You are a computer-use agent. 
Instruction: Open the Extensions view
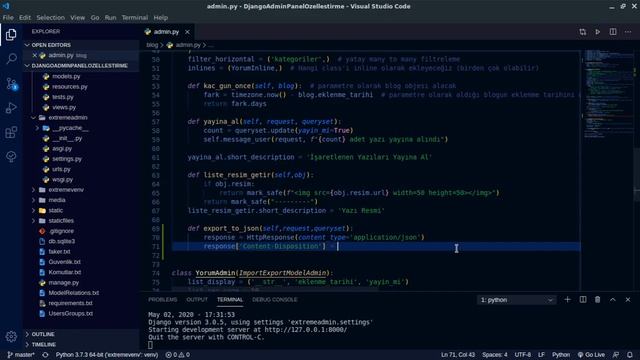pos(11,132)
